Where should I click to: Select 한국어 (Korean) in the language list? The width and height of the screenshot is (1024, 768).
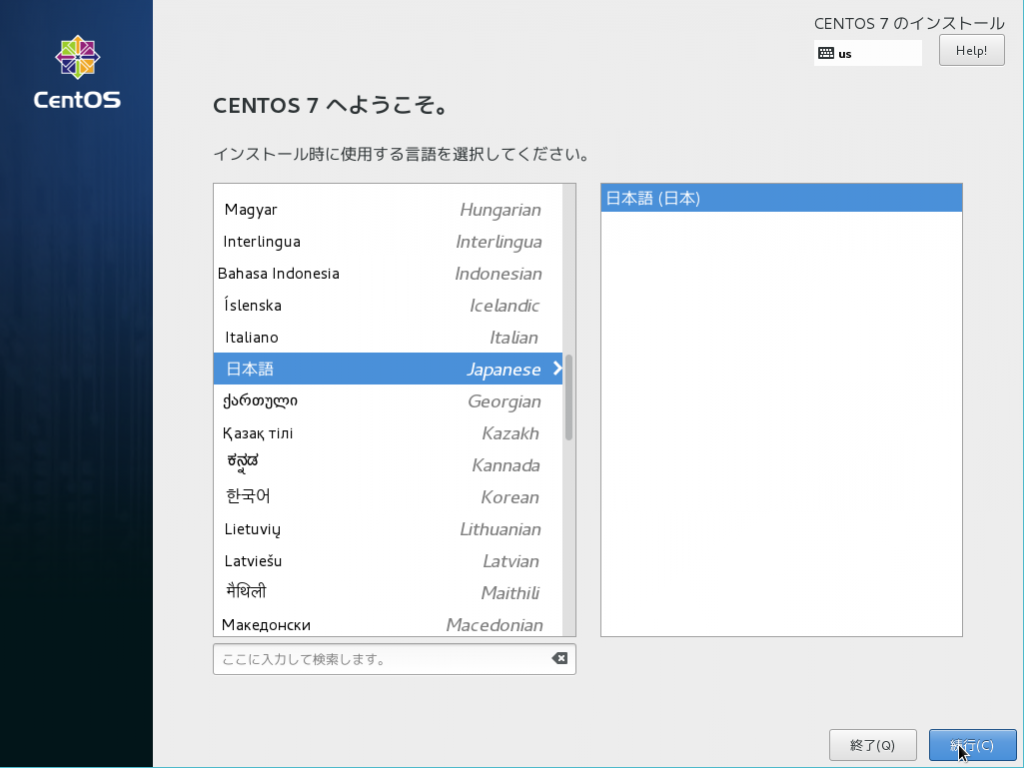coord(388,497)
